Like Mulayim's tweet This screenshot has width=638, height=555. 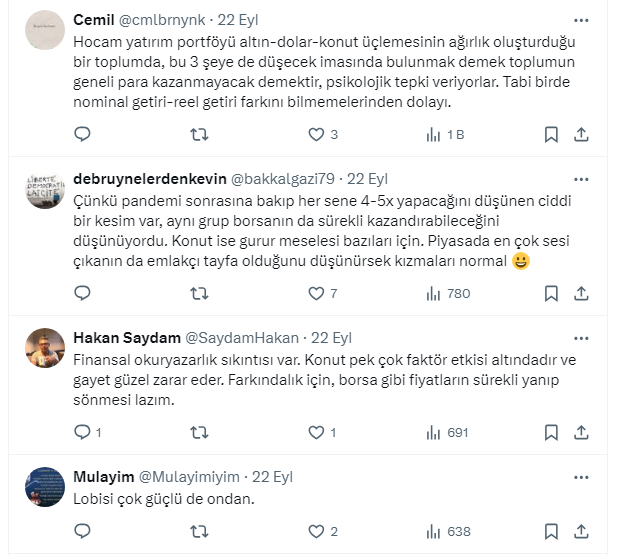pyautogui.click(x=316, y=531)
